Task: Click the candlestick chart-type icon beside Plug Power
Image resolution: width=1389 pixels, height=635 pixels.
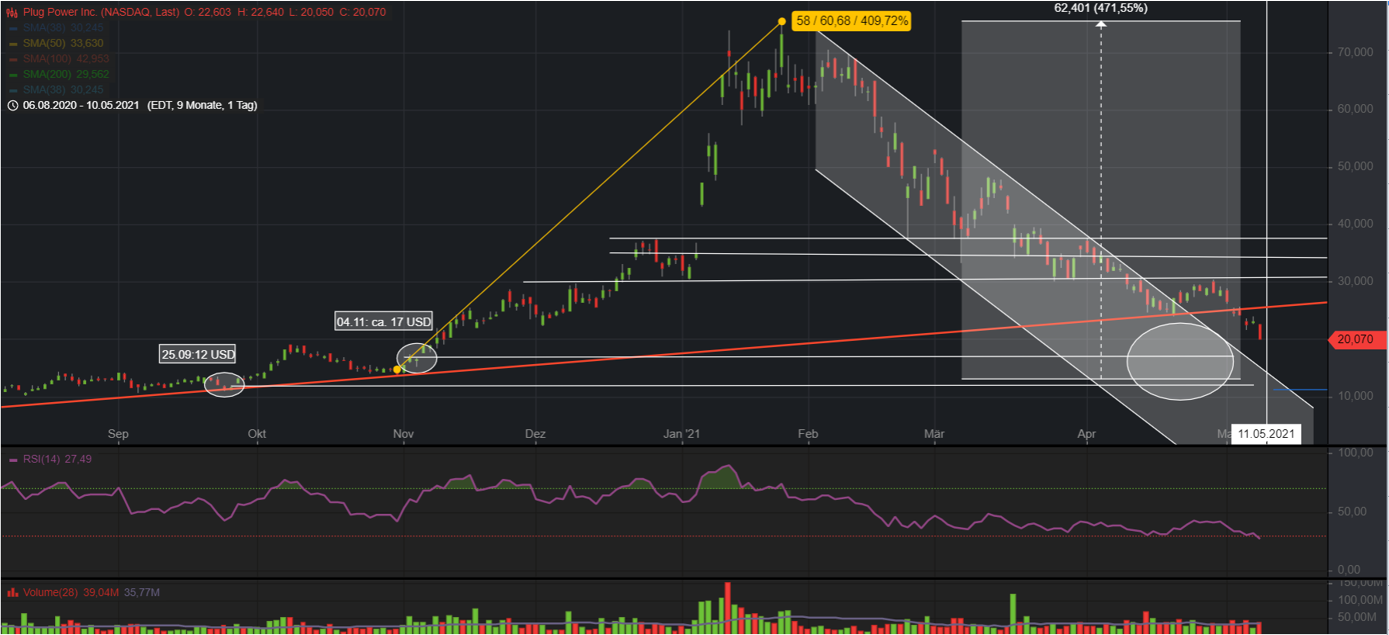Action: [12, 12]
